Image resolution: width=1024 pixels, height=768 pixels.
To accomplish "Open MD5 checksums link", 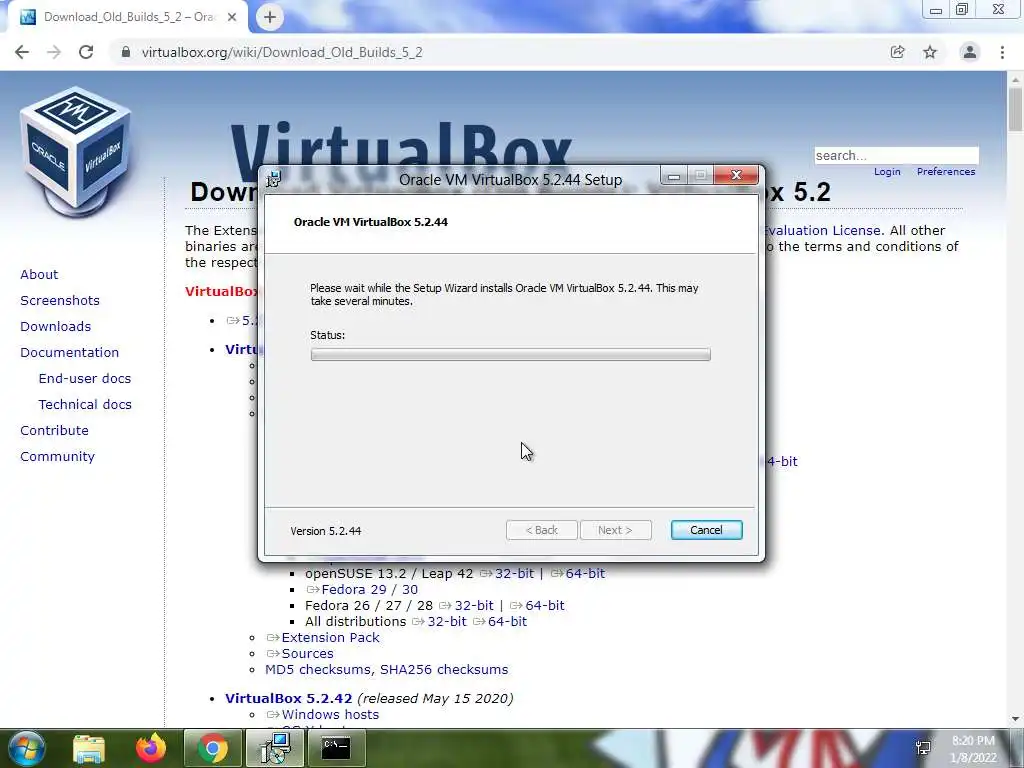I will 319,669.
